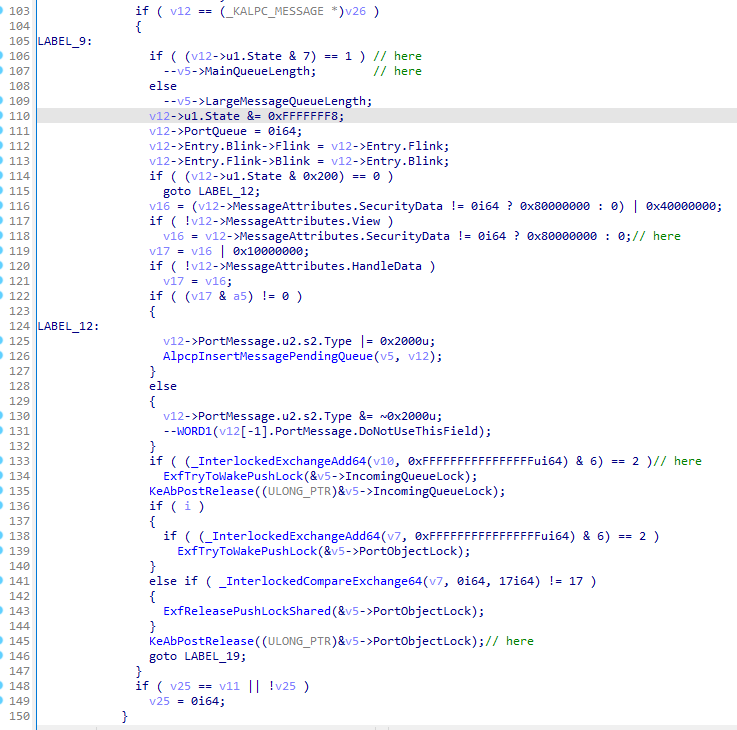Click the LargeMessageQueueLength field
737x730 pixels.
click(x=285, y=101)
